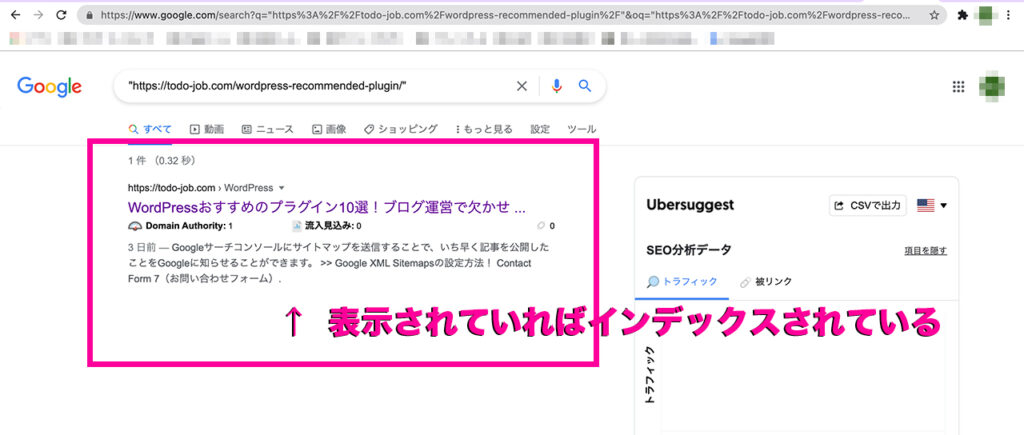Click the browser back arrow
Viewport: 1024px width, 435px height.
[x=16, y=14]
